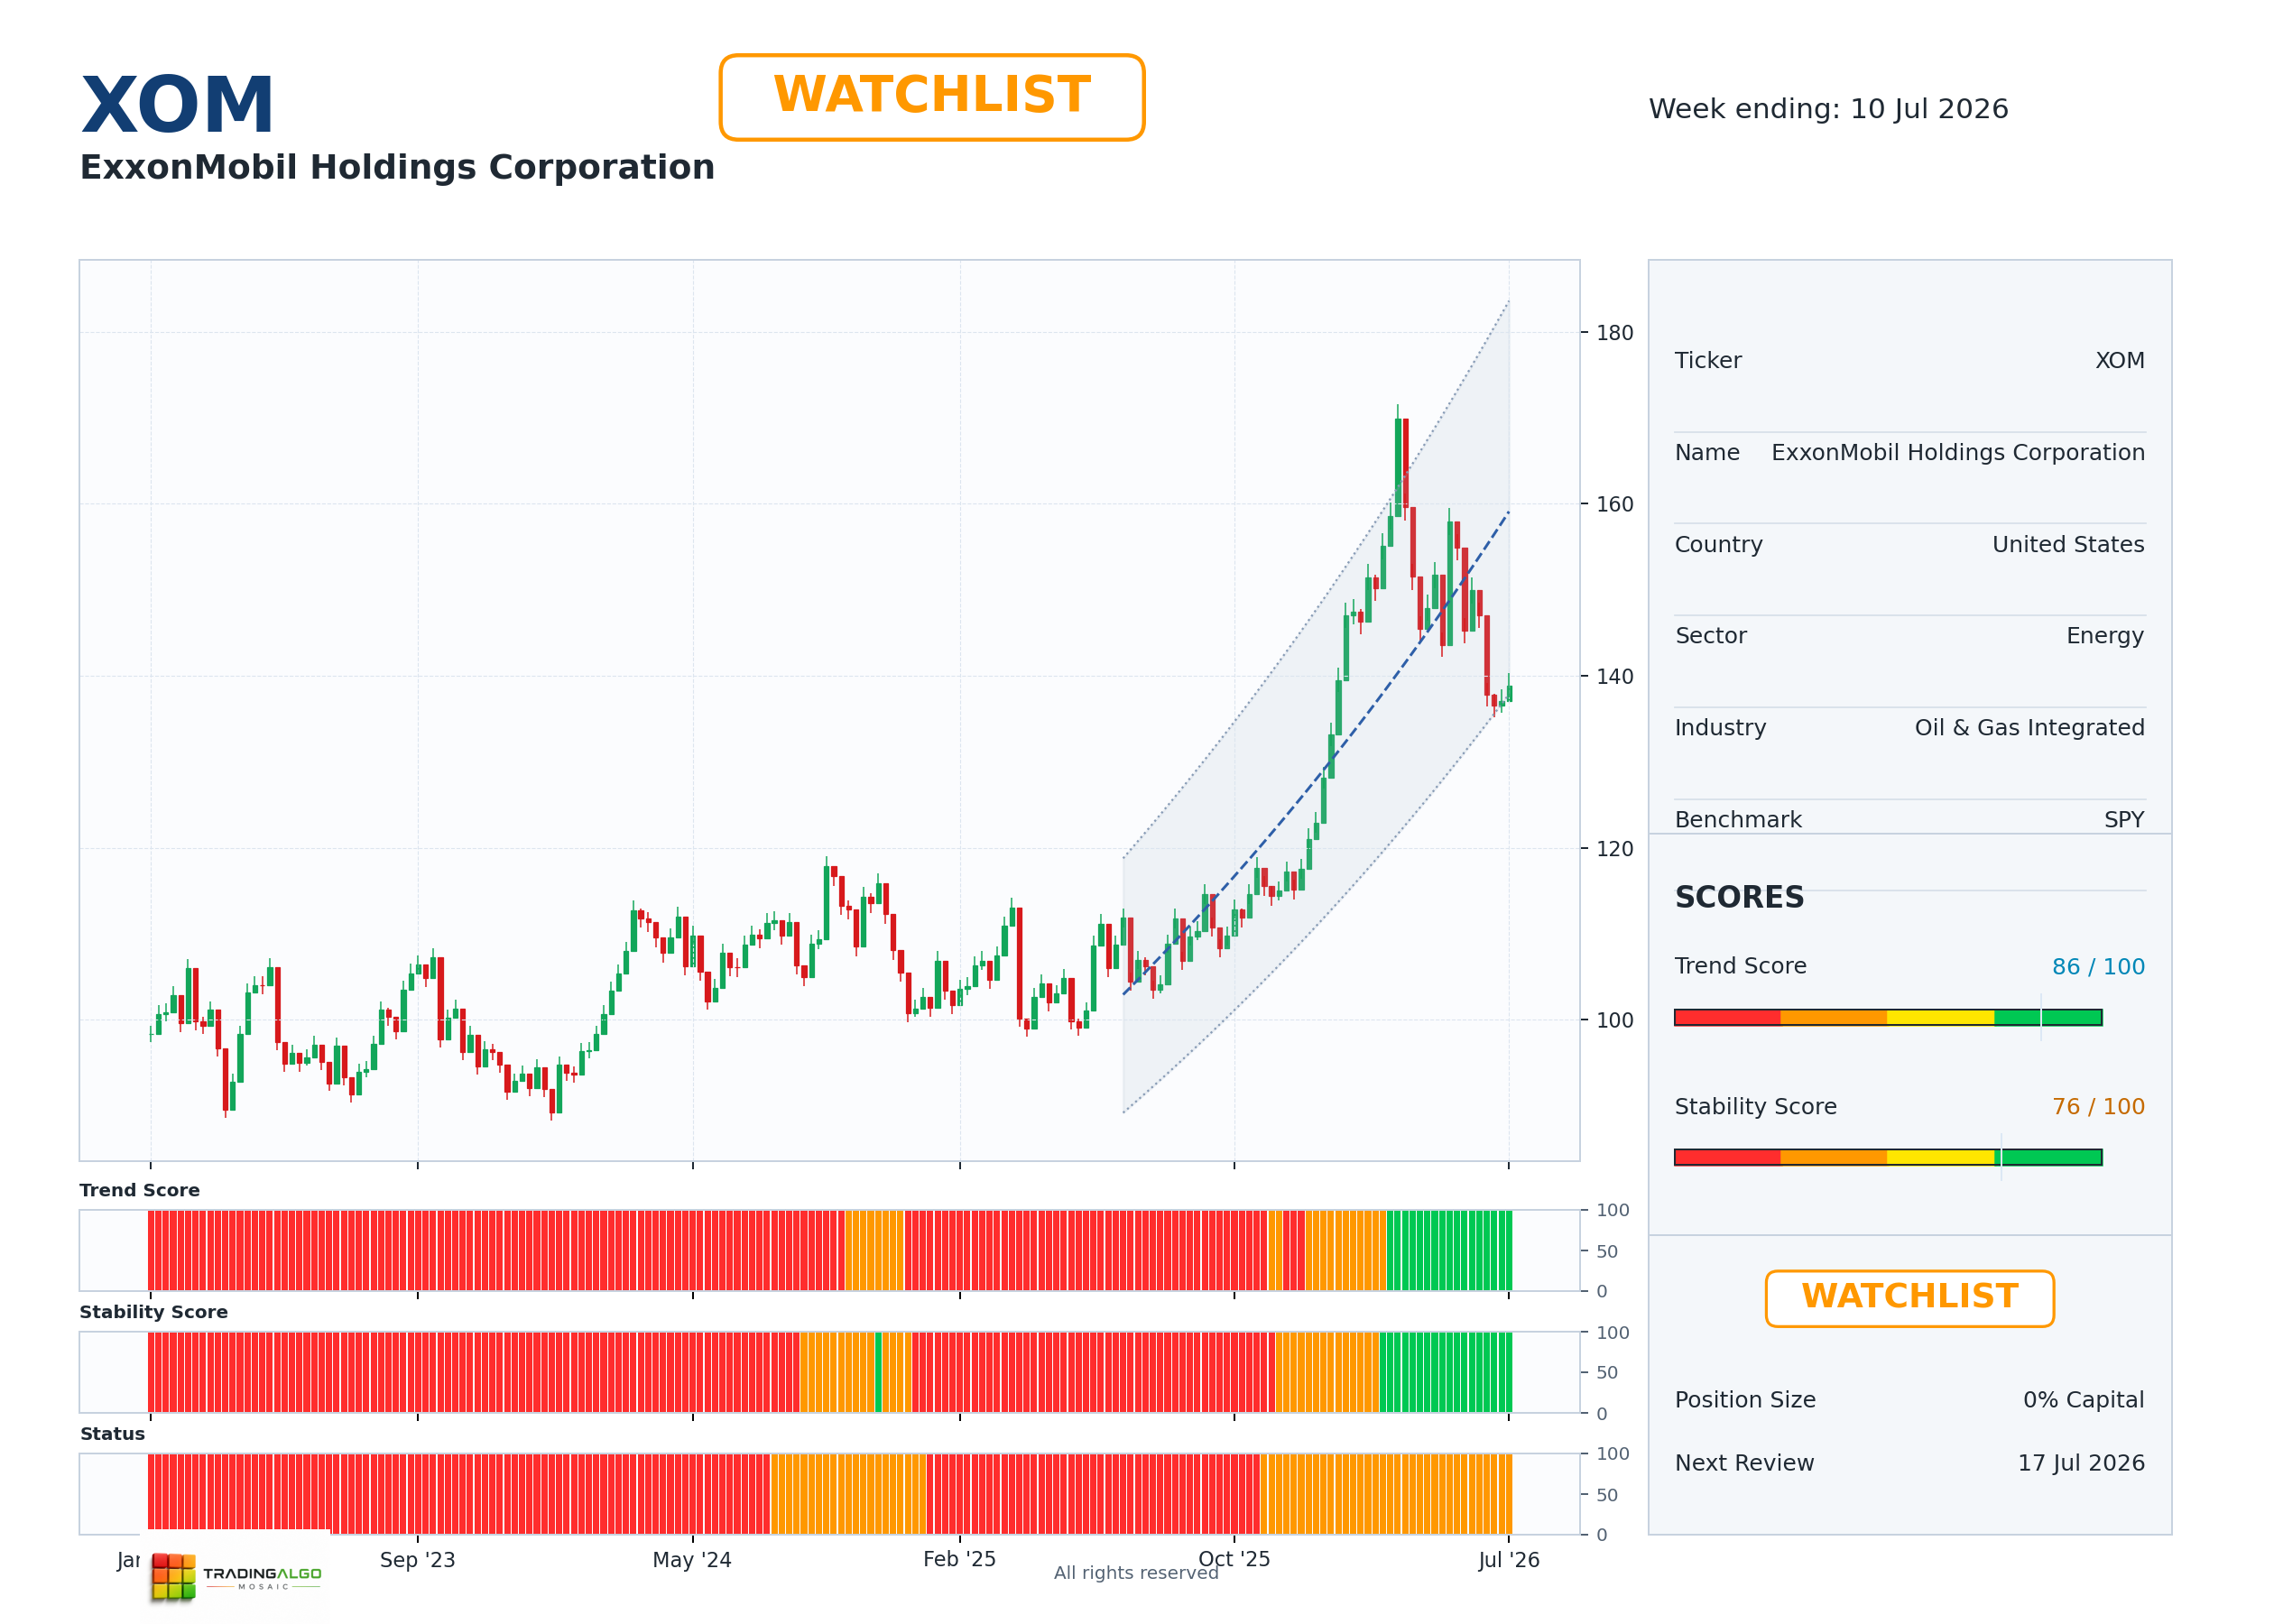Click the orange recent segment of Status strip
Viewport: 2274px width, 1624px height.
(1386, 1494)
